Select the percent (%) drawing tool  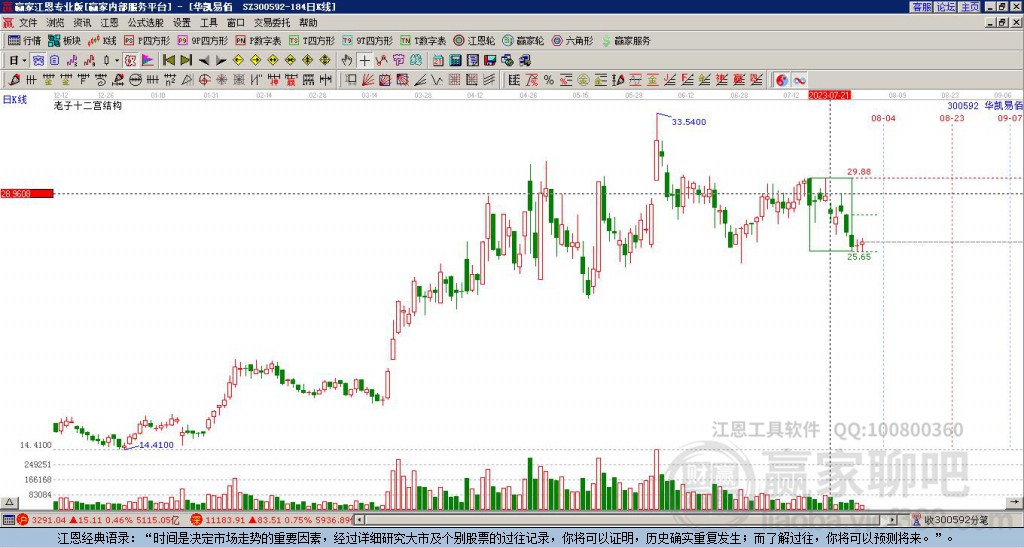[549, 80]
